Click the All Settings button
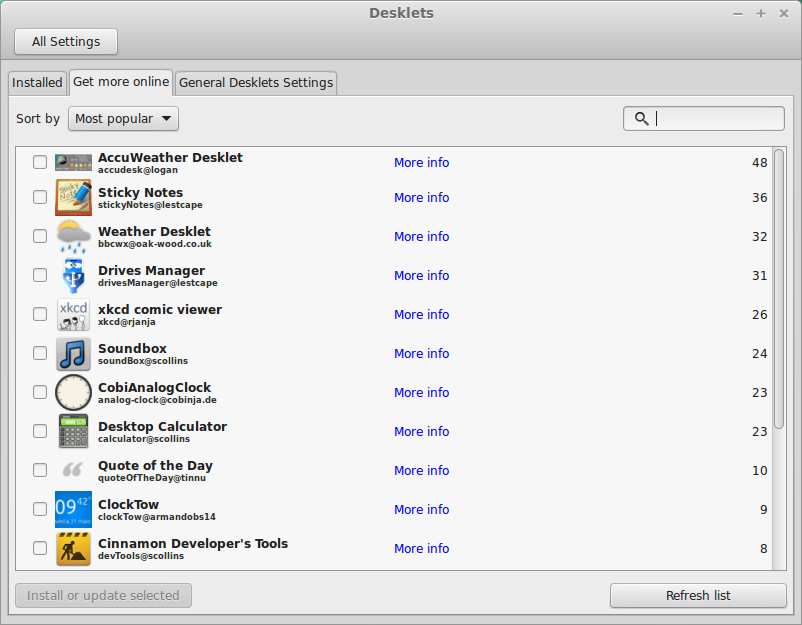The image size is (802, 625). pyautogui.click(x=66, y=41)
